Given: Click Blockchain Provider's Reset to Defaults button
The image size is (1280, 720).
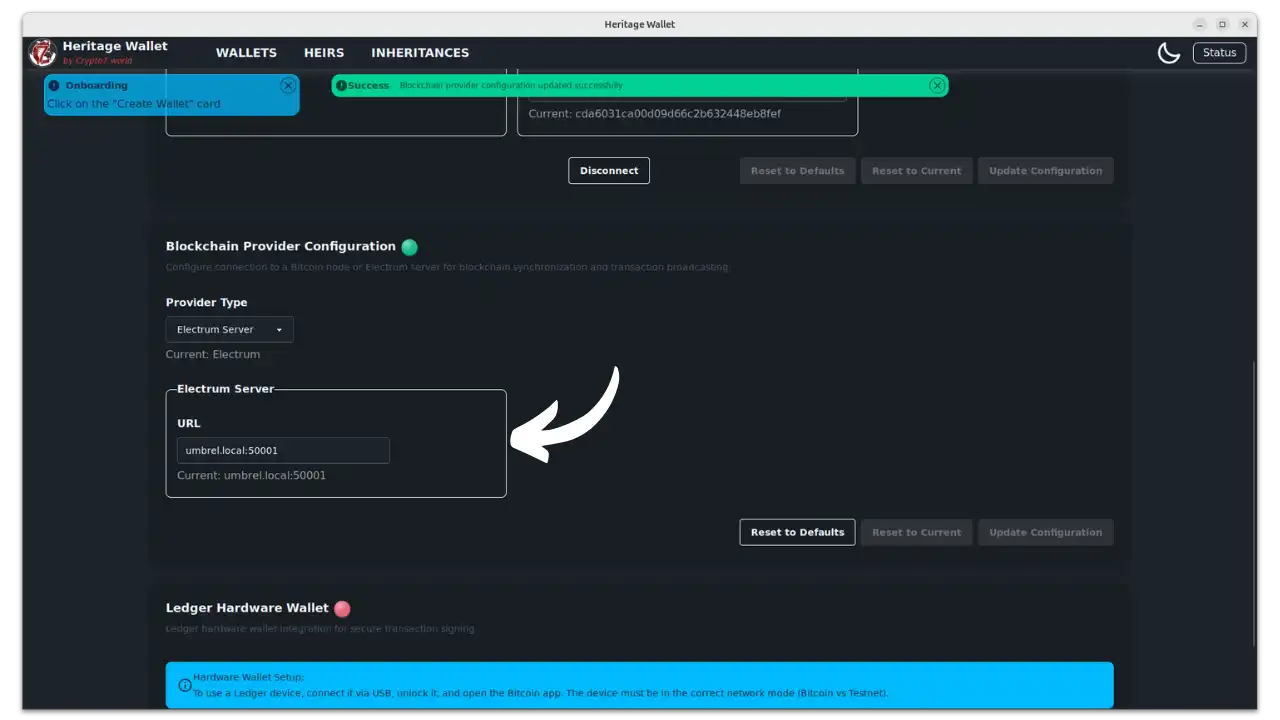Looking at the screenshot, I should click(x=797, y=532).
